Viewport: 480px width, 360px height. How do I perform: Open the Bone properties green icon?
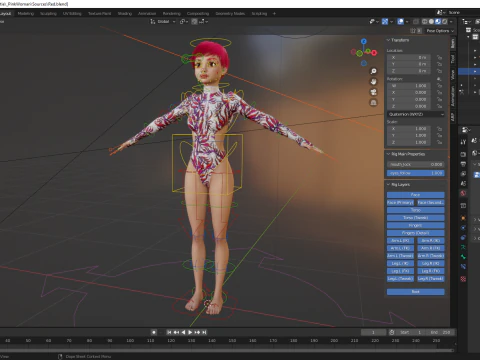click(463, 257)
